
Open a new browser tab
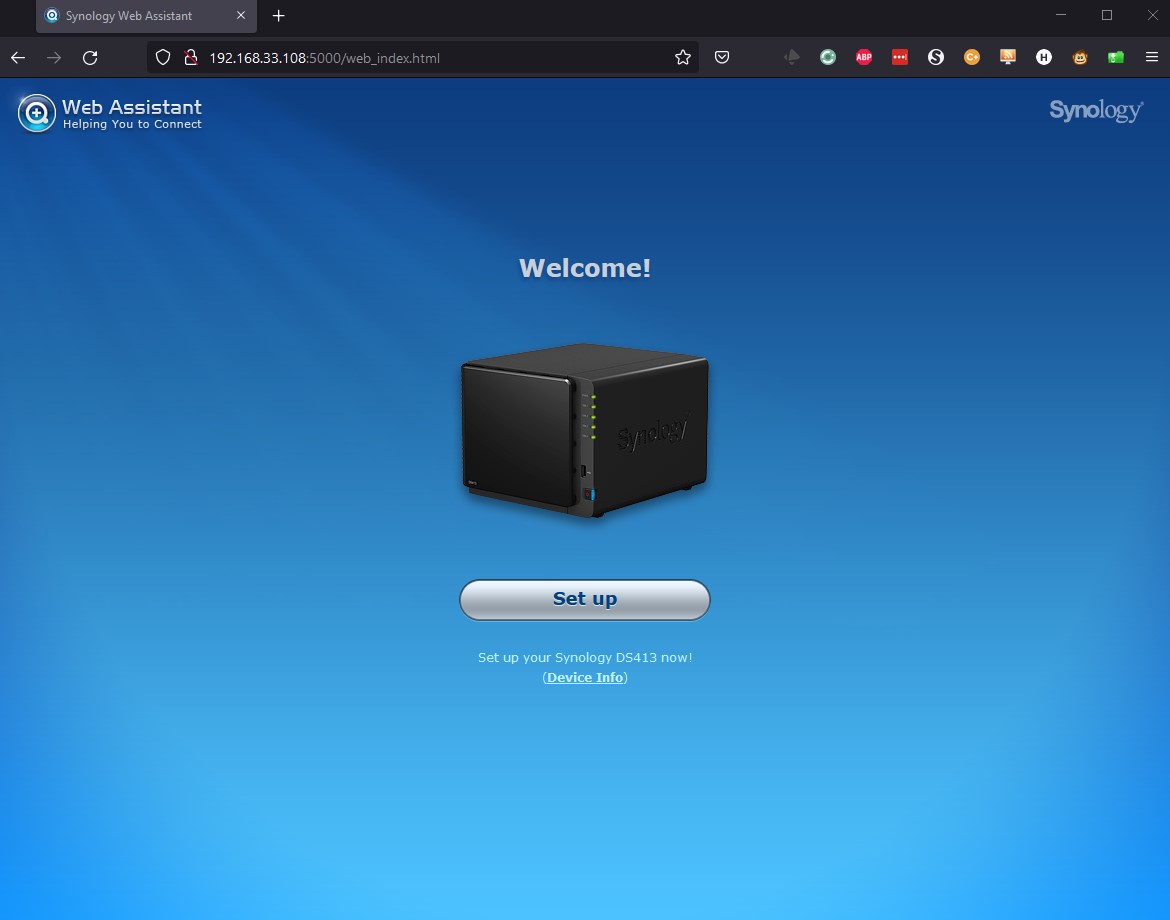279,16
